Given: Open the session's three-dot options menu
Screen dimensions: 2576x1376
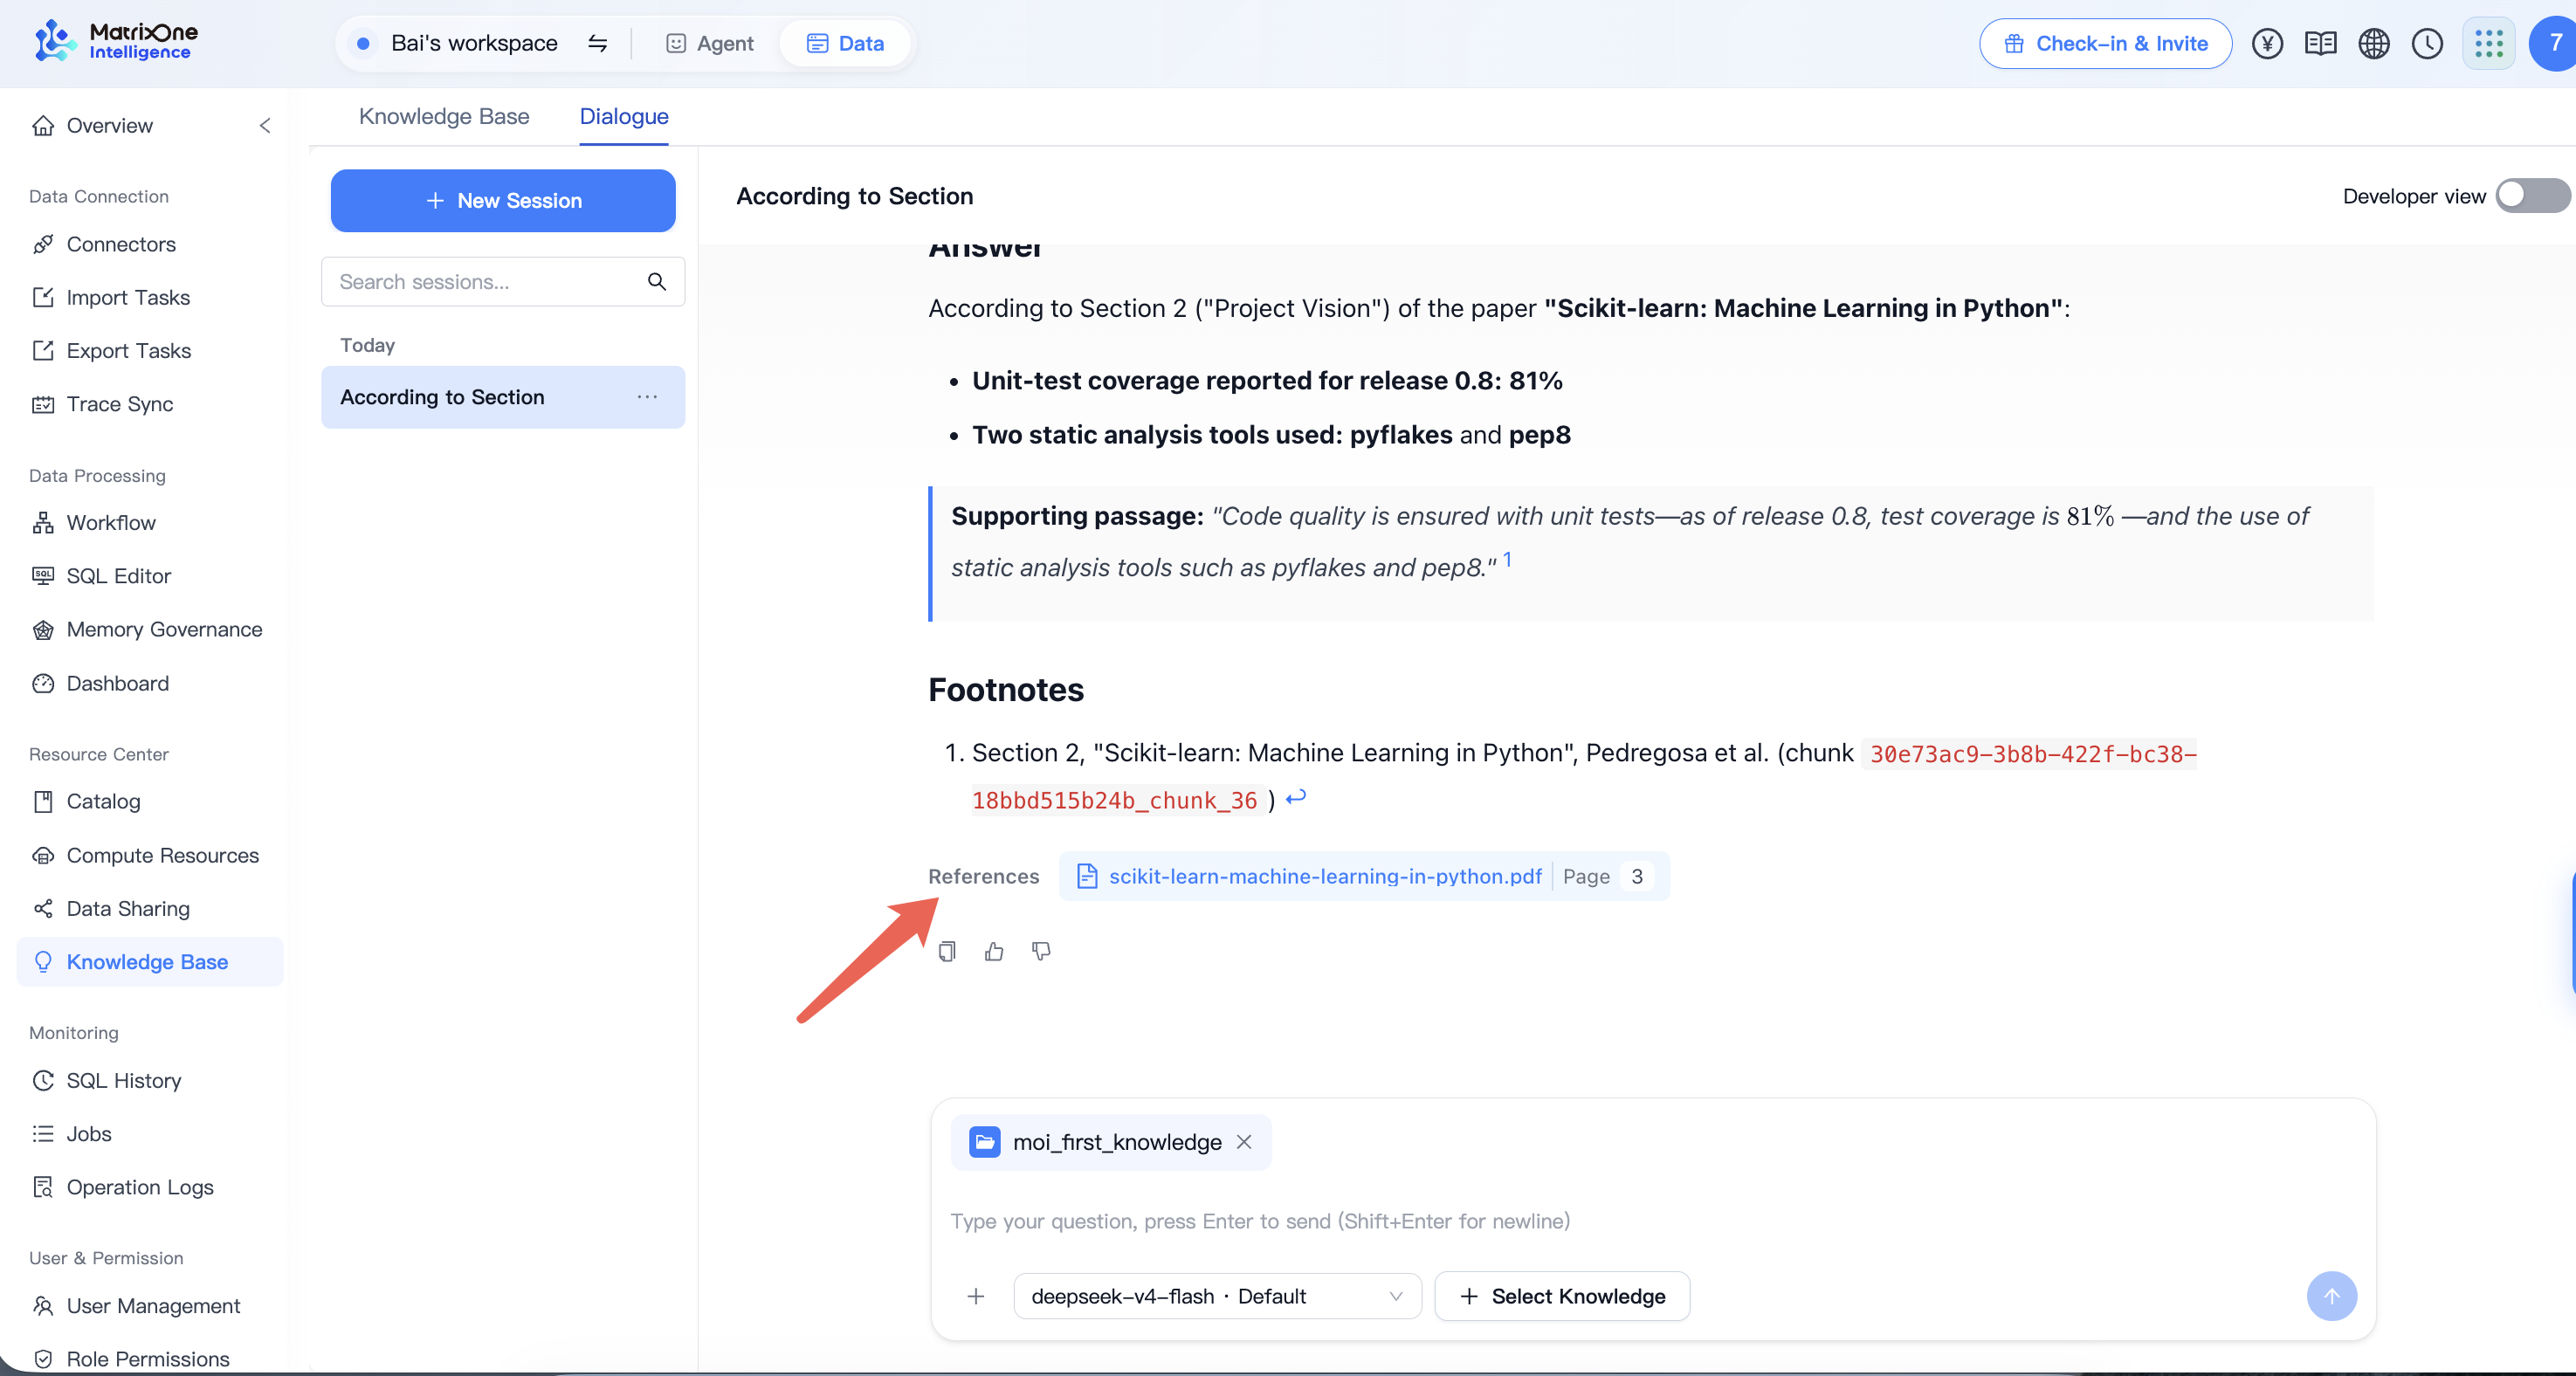Looking at the screenshot, I should pyautogui.click(x=648, y=397).
